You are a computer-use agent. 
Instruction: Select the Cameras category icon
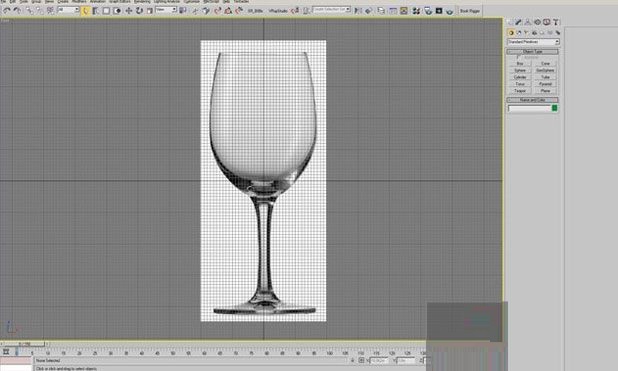(534, 33)
